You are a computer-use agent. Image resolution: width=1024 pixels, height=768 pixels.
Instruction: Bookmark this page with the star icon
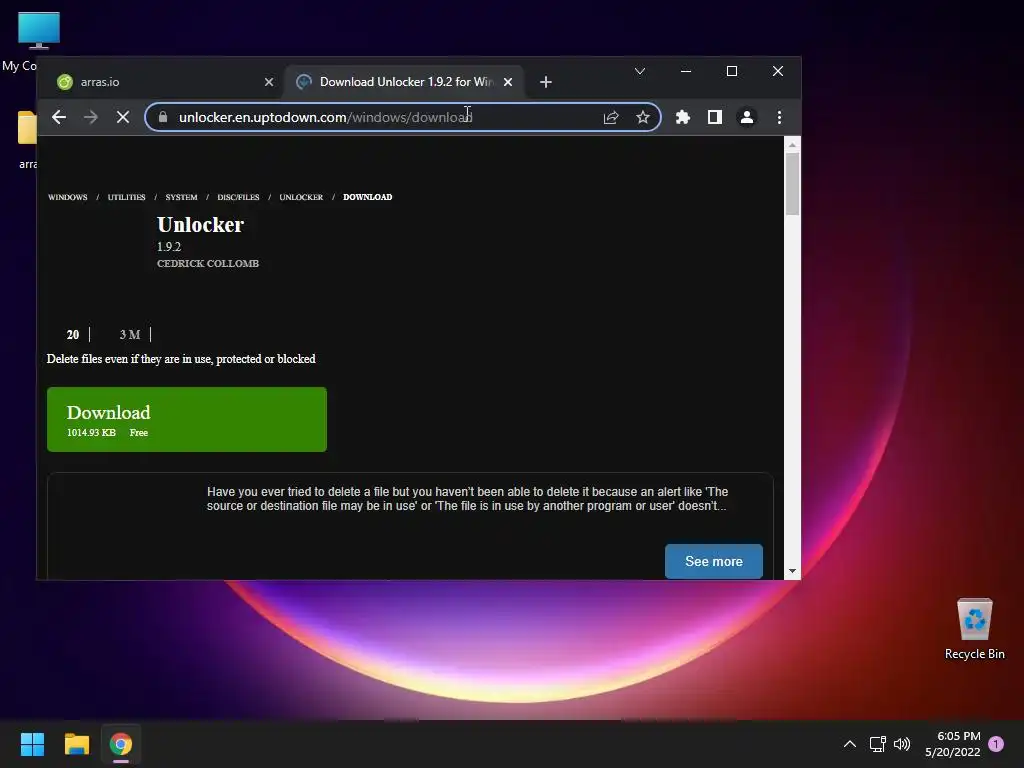643,117
